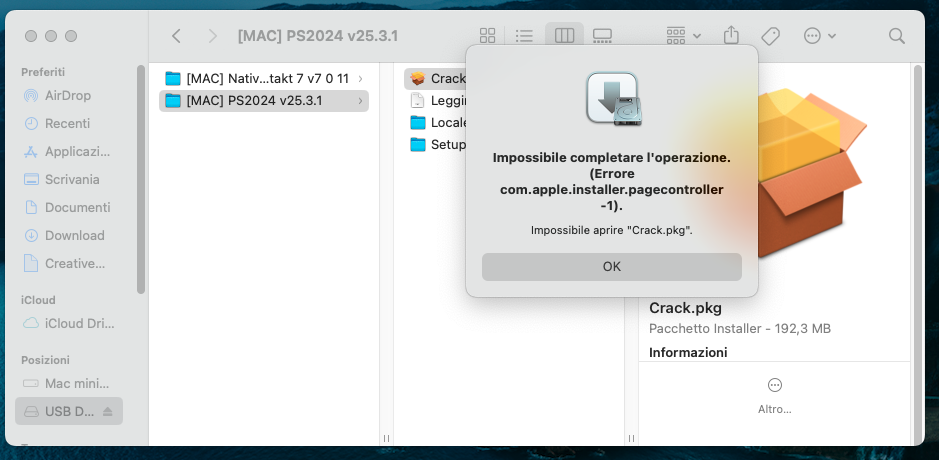The height and width of the screenshot is (460, 939).
Task: Open the ellipsis action menu
Action: coord(819,36)
